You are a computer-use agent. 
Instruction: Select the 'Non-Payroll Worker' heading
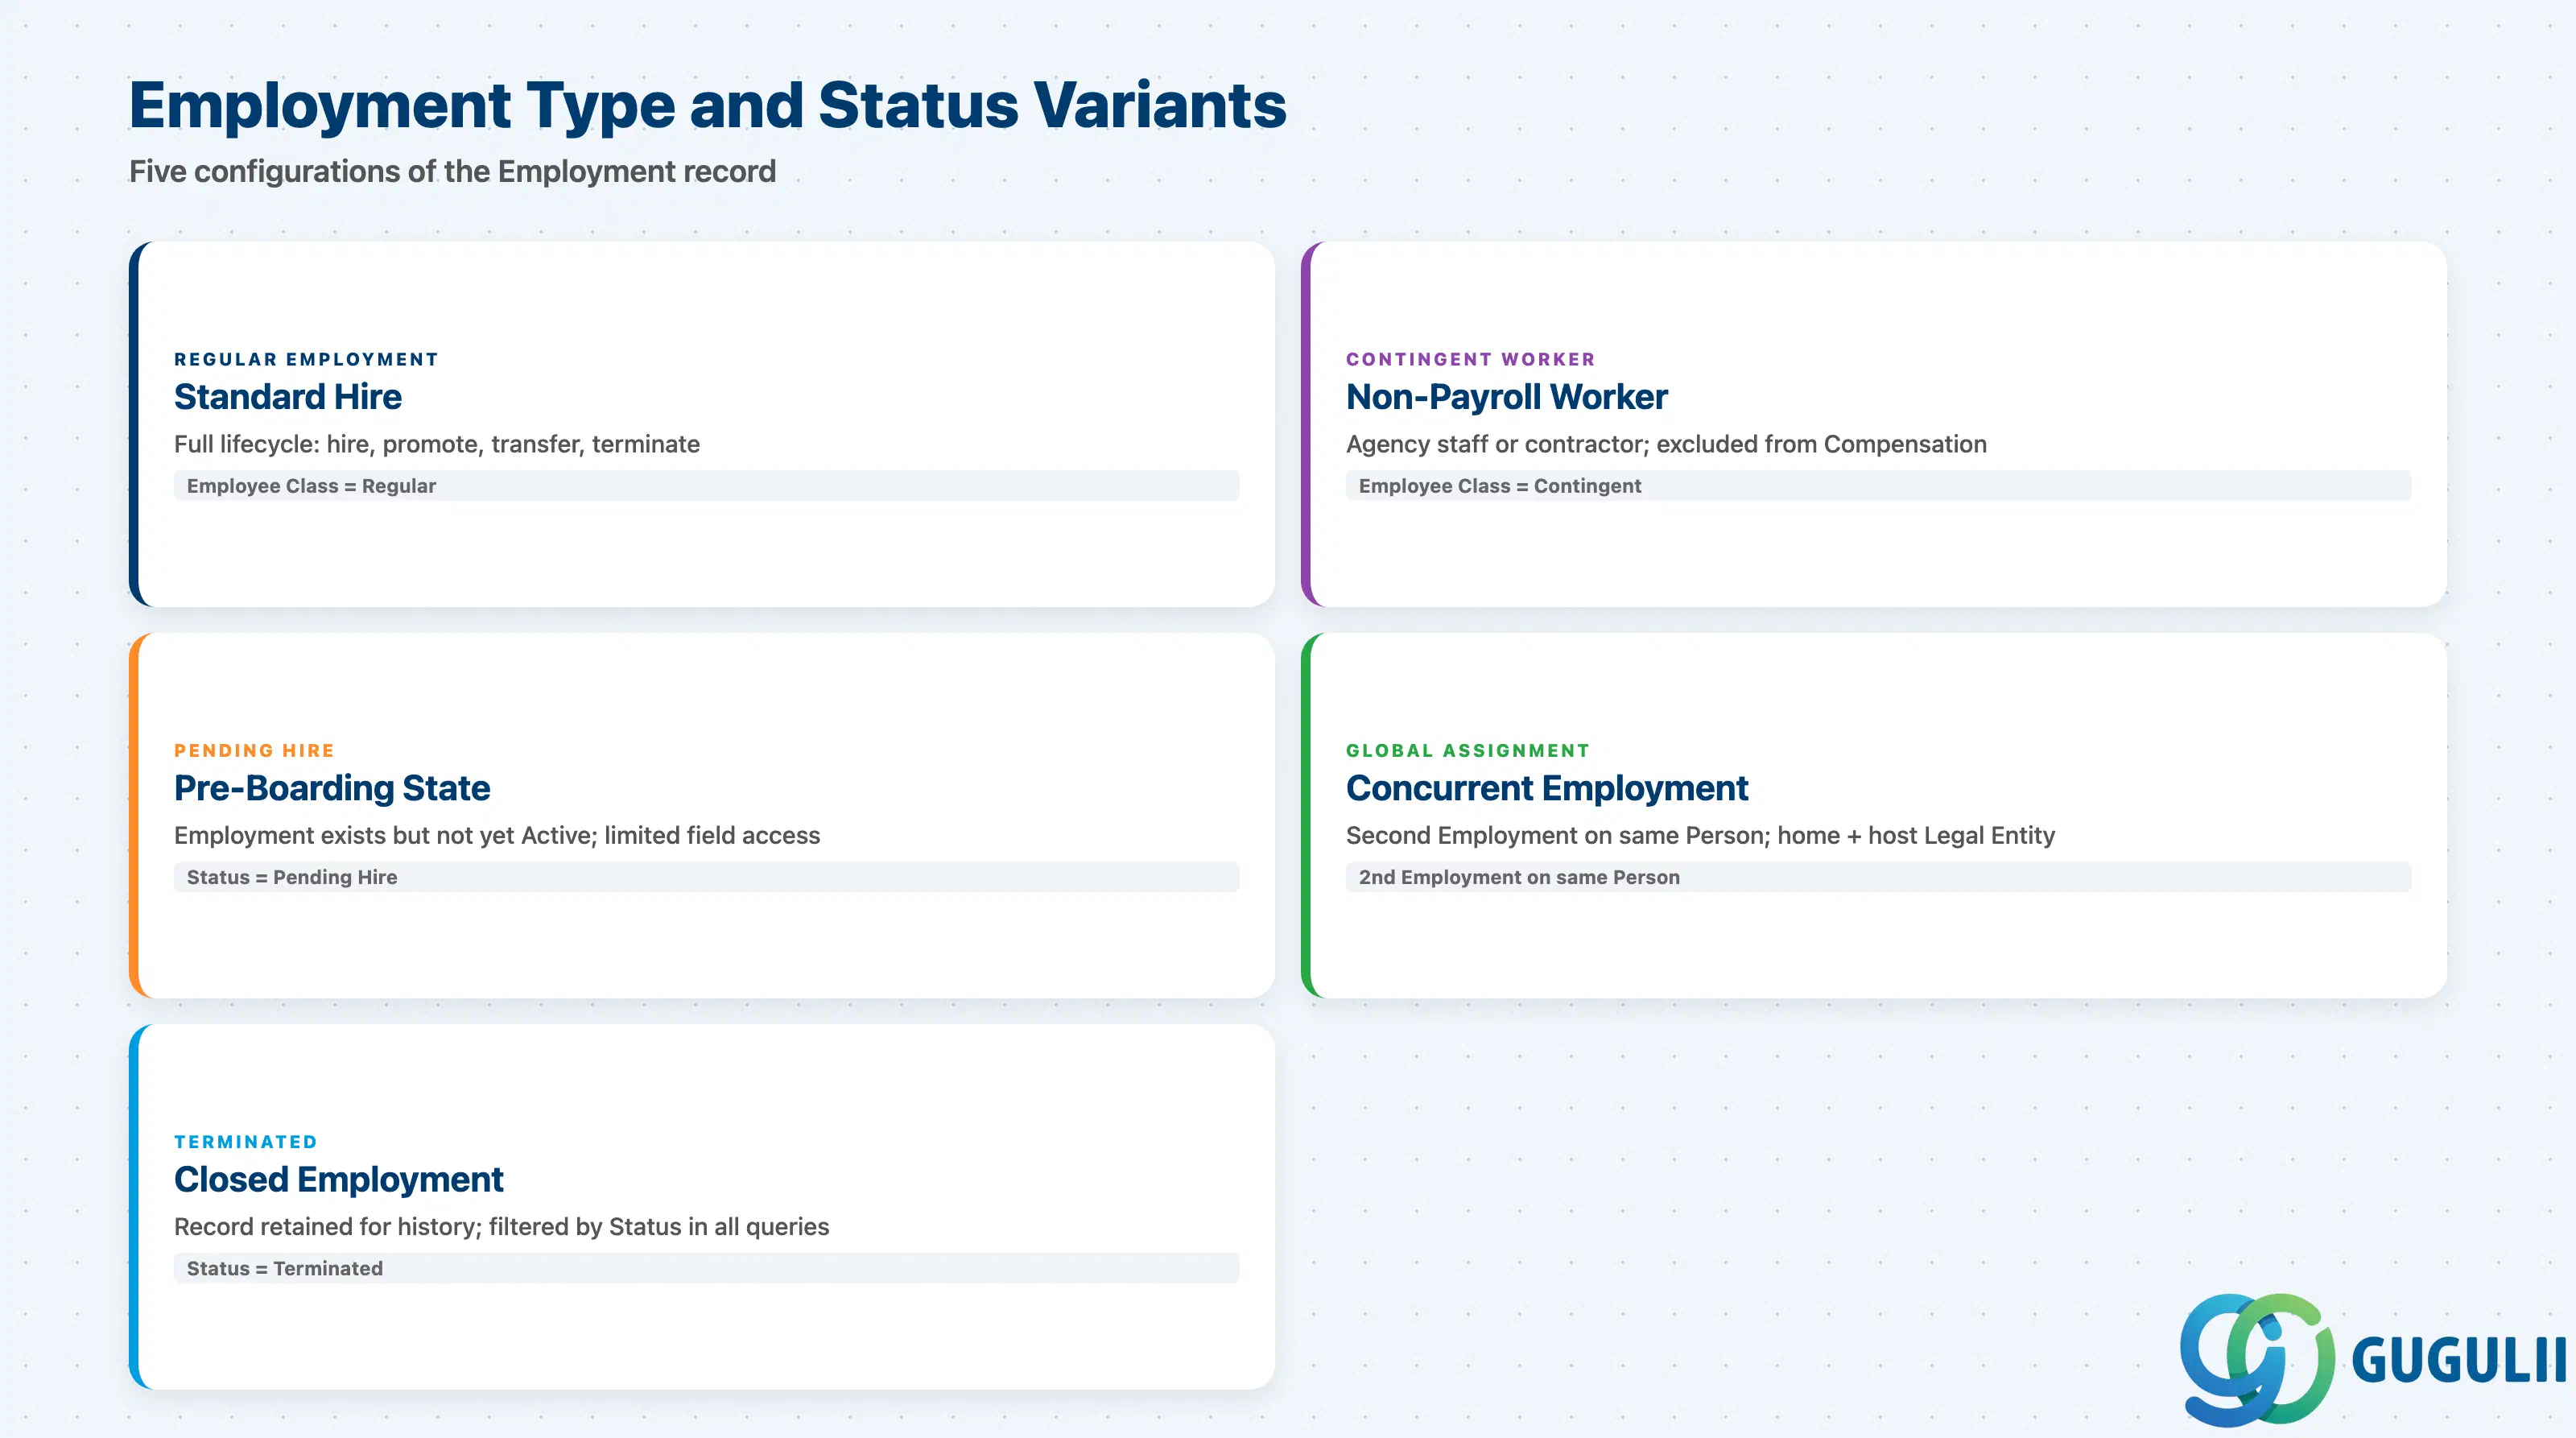(1506, 397)
